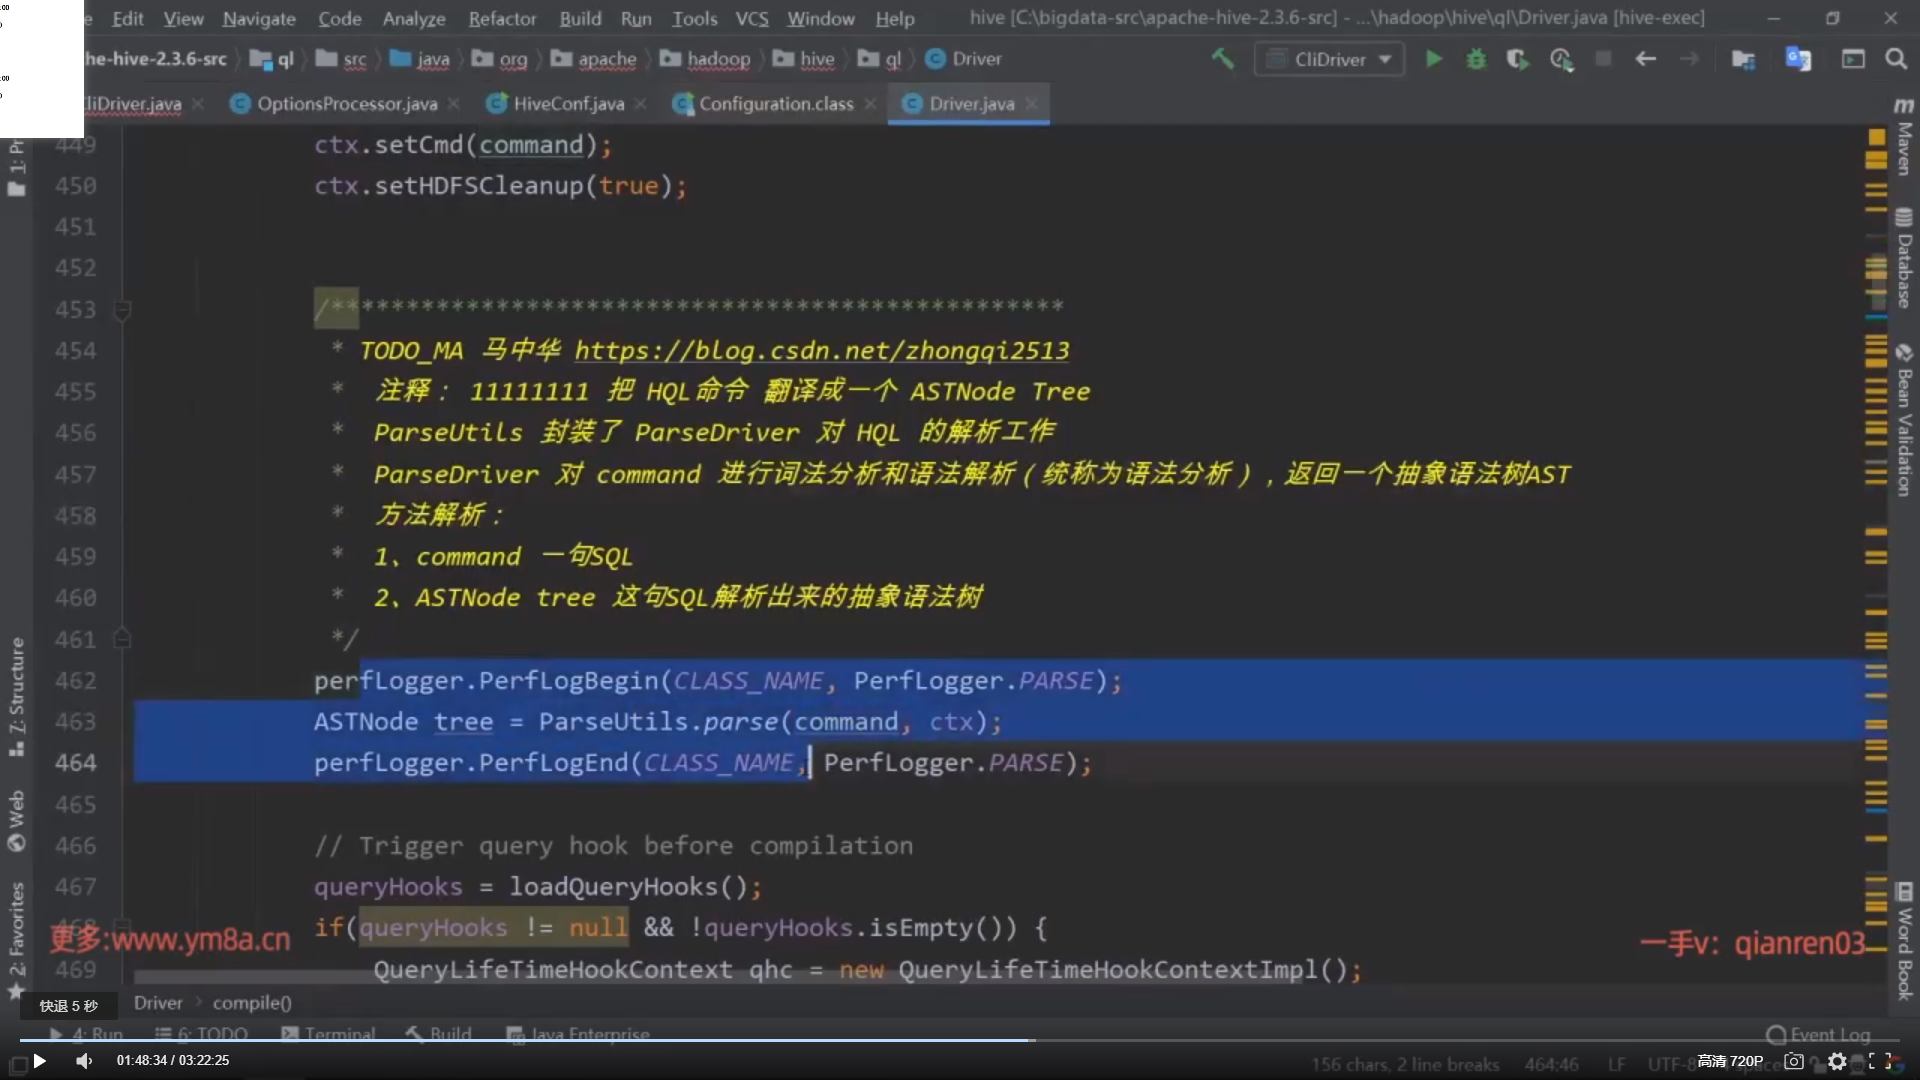Screen dimensions: 1920x1080
Task: Take a video screenshot with camera icon
Action: (1794, 1061)
